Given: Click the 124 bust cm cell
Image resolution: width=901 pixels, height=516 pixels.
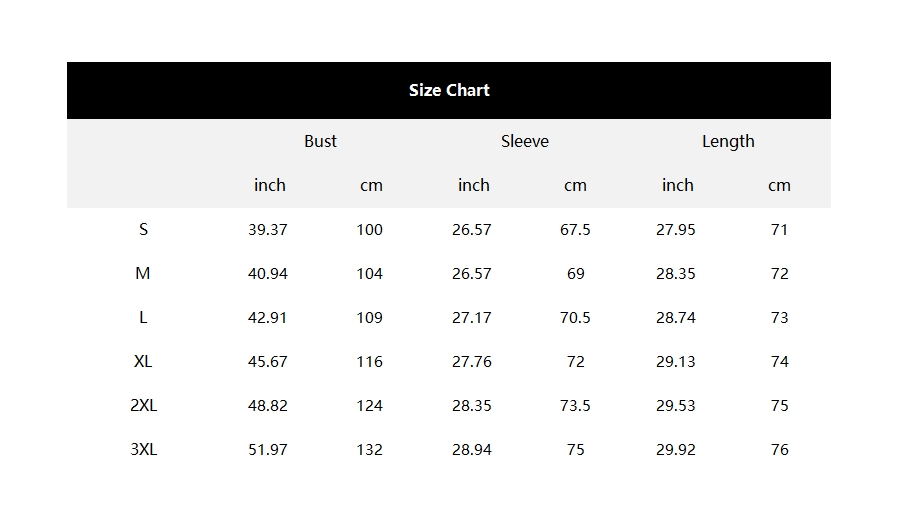Looking at the screenshot, I should [x=369, y=406].
